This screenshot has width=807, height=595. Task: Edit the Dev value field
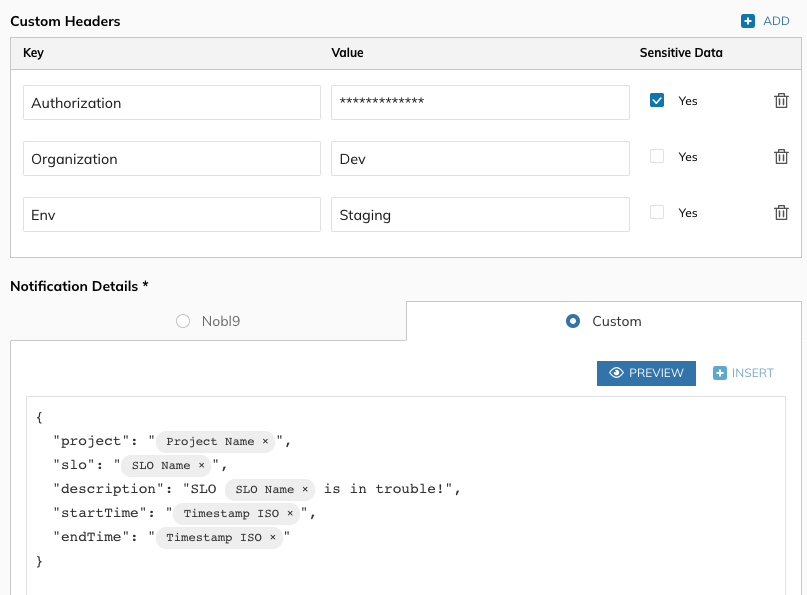tap(480, 159)
